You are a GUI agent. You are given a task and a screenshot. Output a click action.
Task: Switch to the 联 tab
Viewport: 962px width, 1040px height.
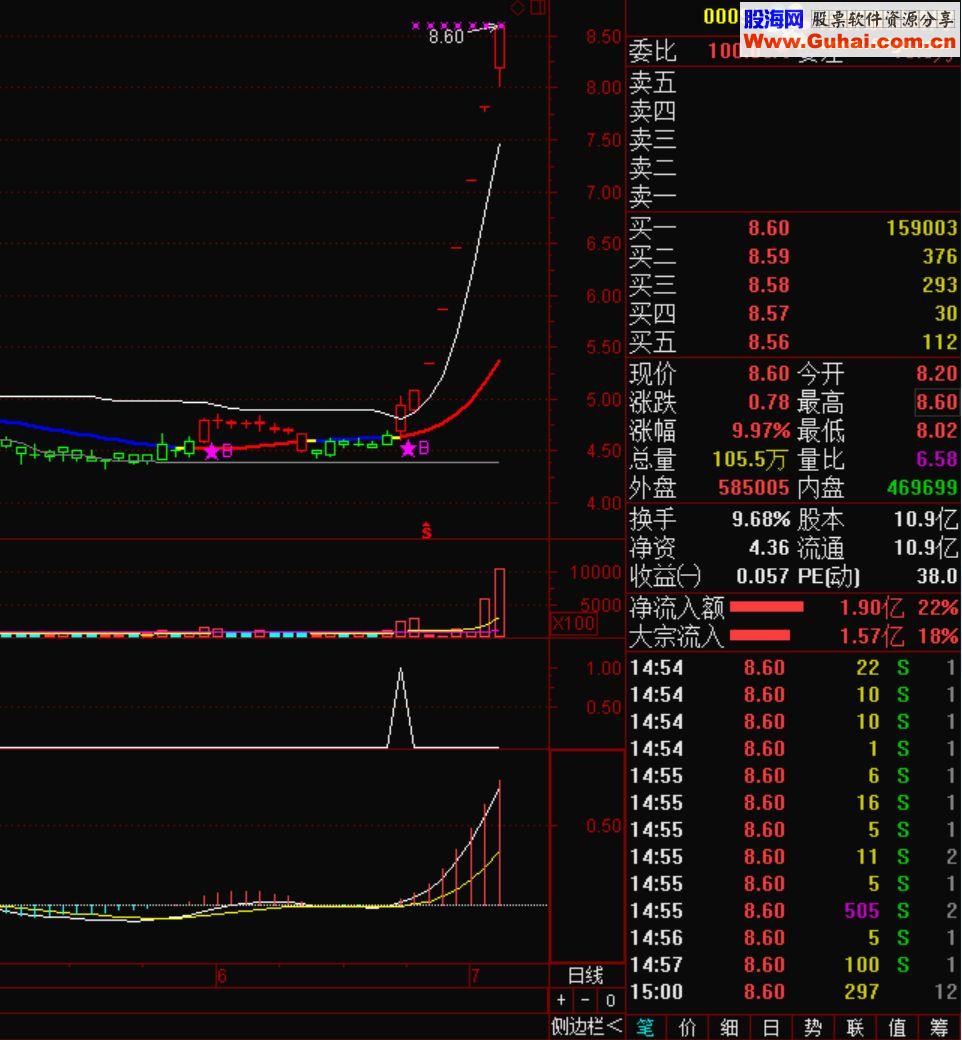pyautogui.click(x=855, y=1027)
